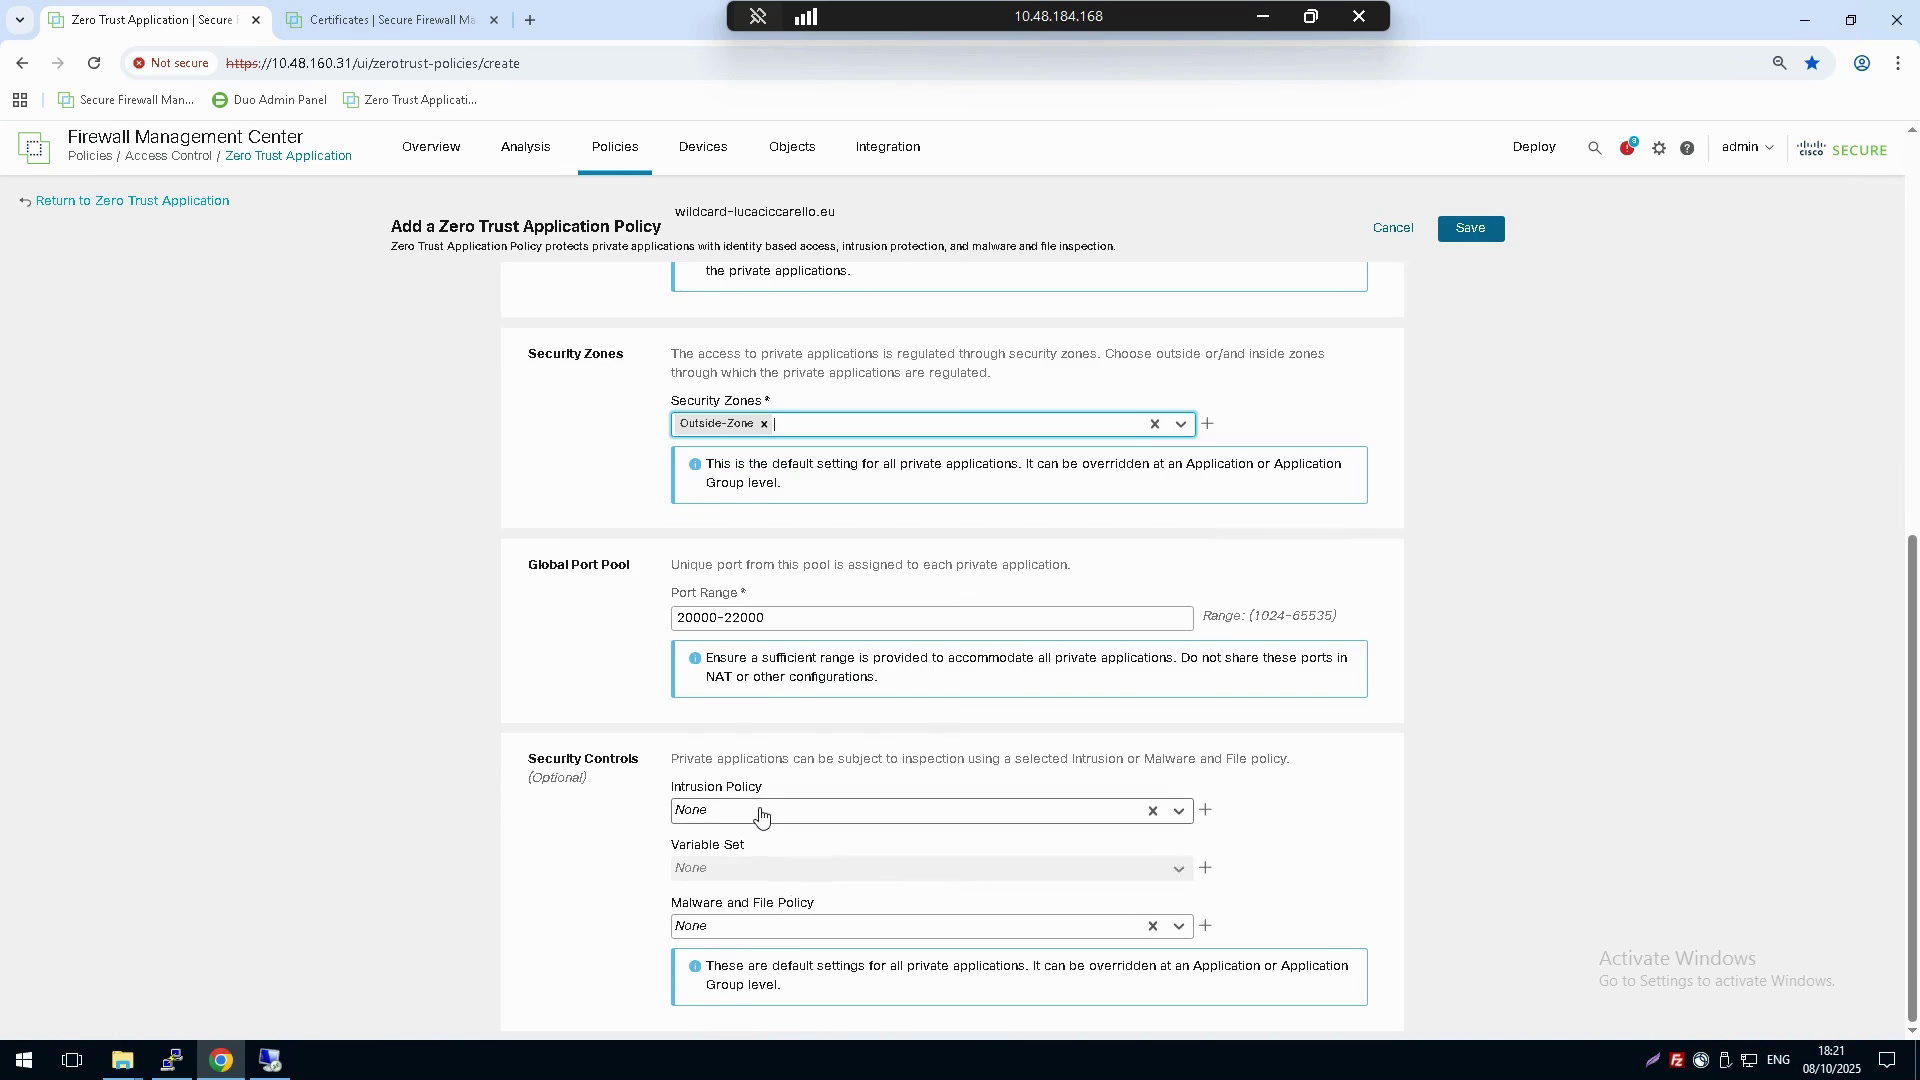Click the page vertical scrollbar
The width and height of the screenshot is (1920, 1080).
click(x=1912, y=779)
